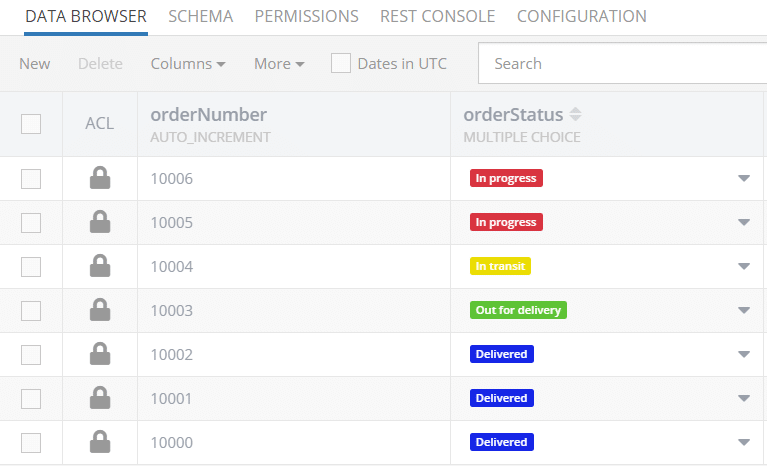Expand status dropdown arrow for order 10004
767x466 pixels.
click(x=744, y=266)
